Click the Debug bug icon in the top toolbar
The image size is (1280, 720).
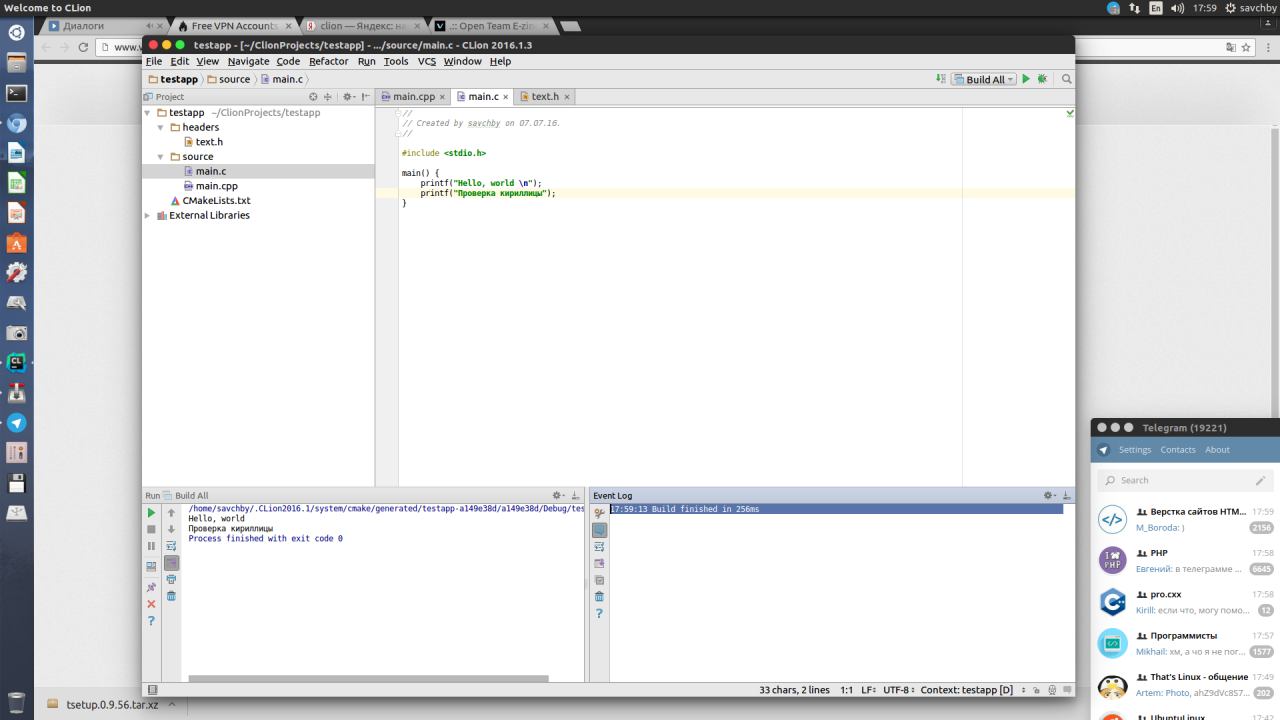coord(1042,79)
